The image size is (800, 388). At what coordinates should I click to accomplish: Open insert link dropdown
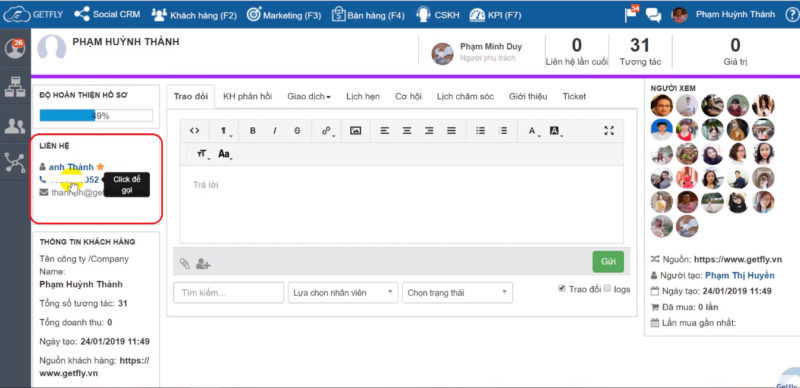(327, 131)
